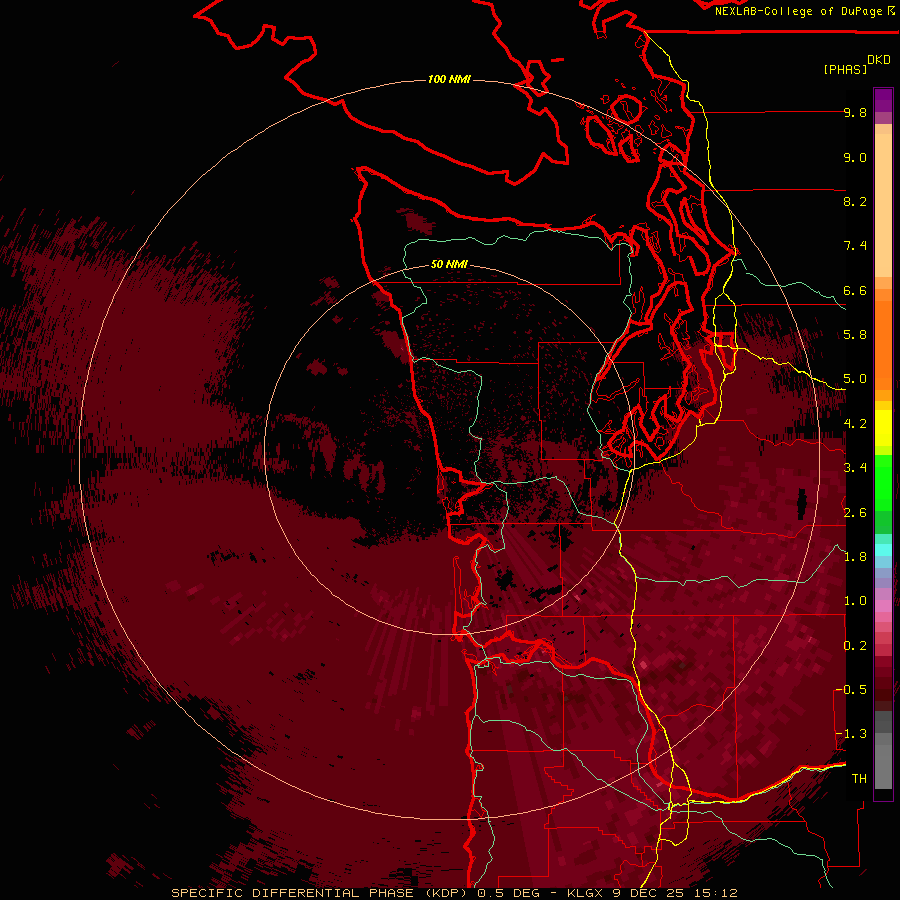The width and height of the screenshot is (900, 900).
Task: Click the 1.0 legend value
Action: point(855,601)
